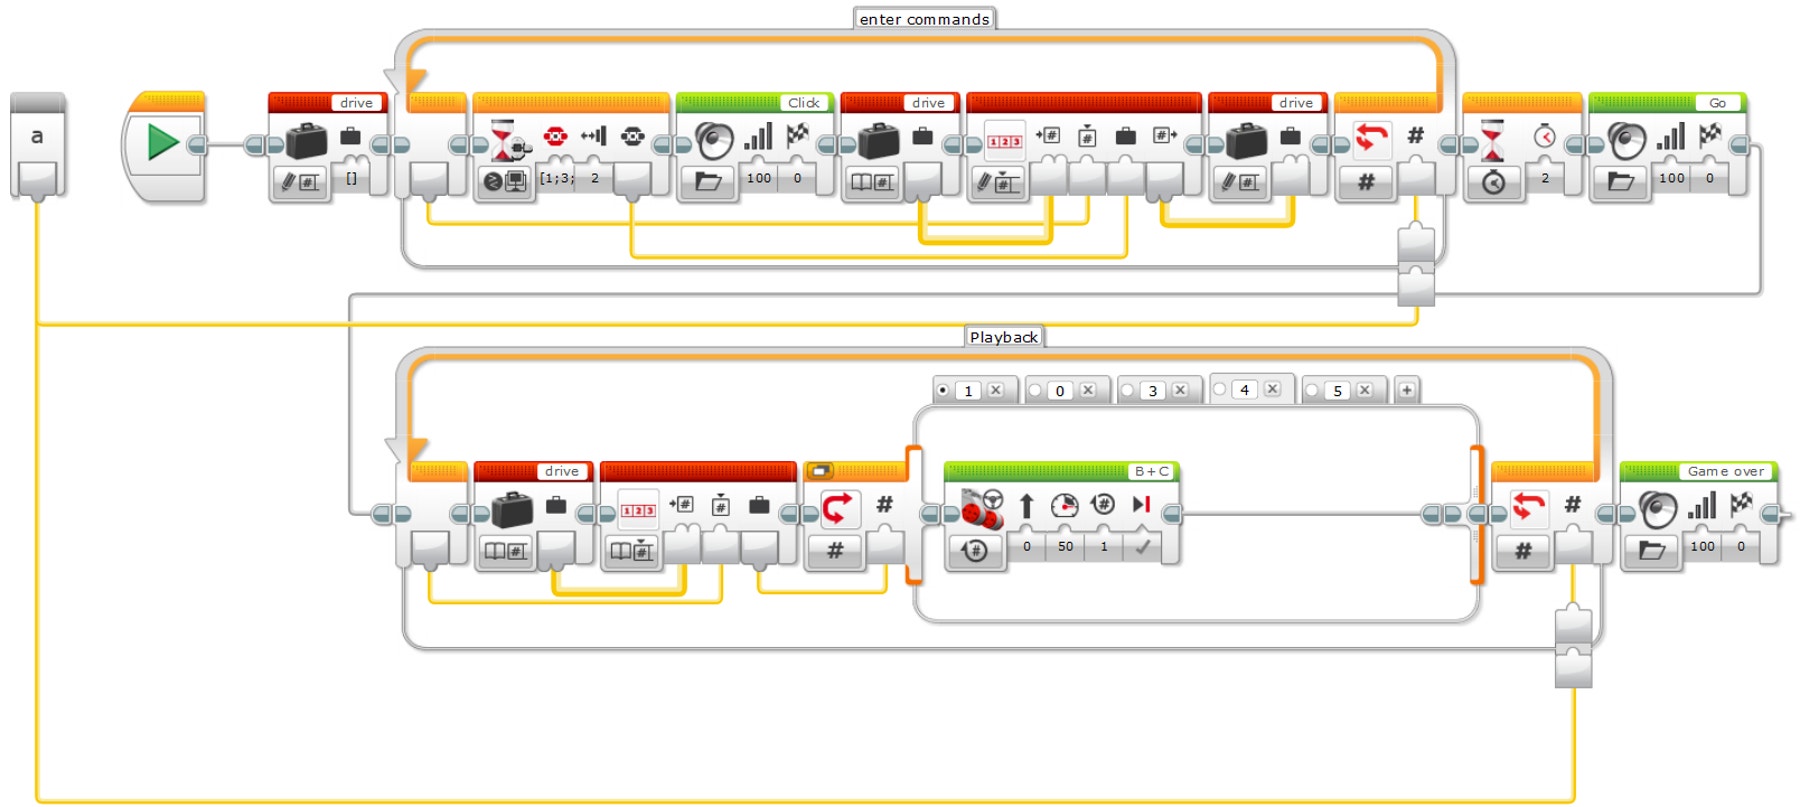Click the speaker icon on Click sound block
The height and width of the screenshot is (807, 1800).
[x=713, y=140]
